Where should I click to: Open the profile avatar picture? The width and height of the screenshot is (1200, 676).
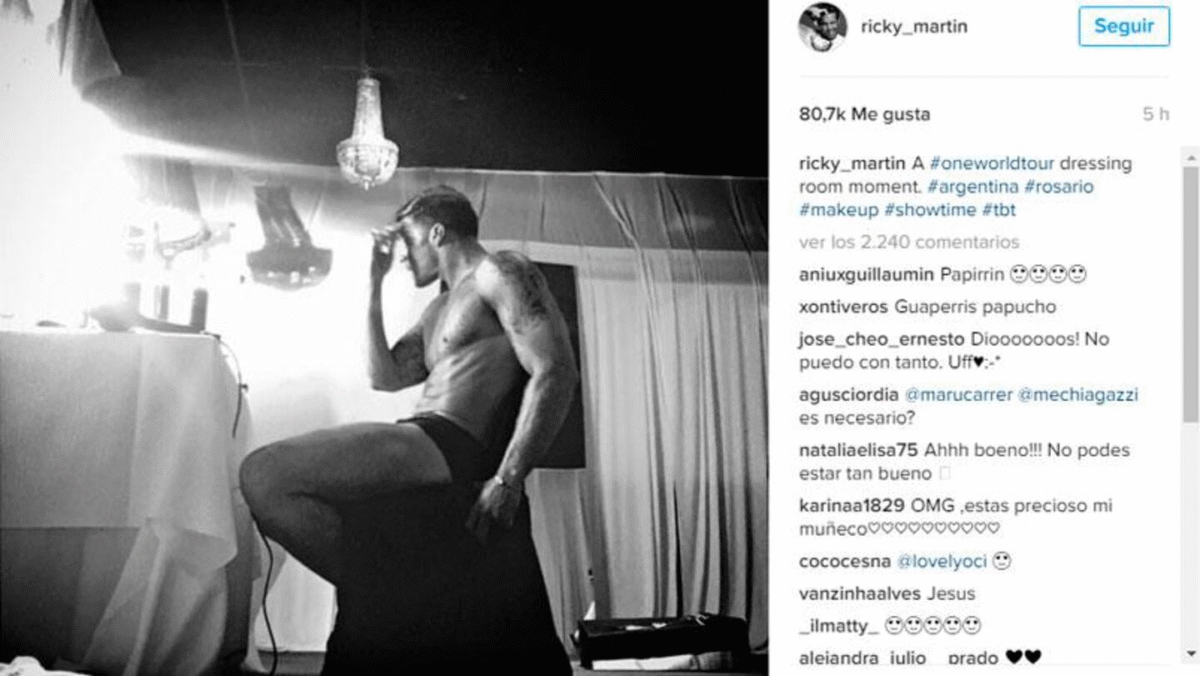tap(823, 26)
